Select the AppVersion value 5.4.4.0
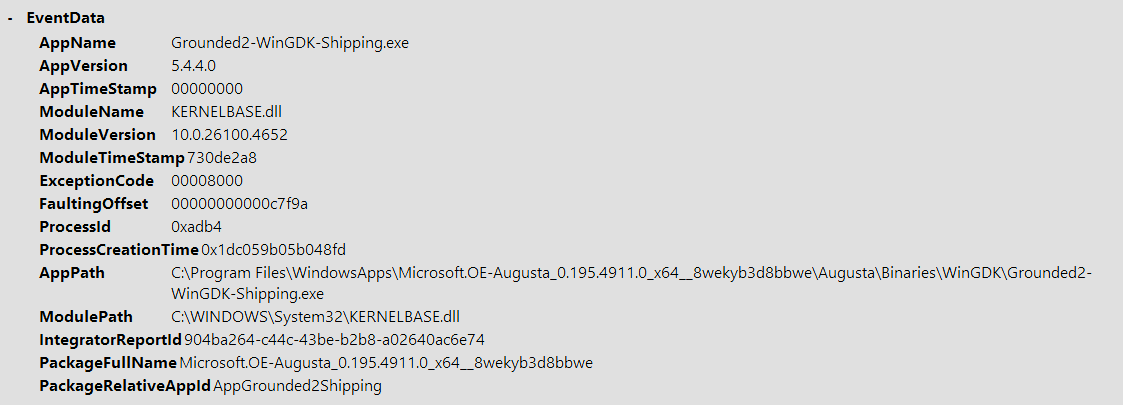The image size is (1123, 405). tap(193, 66)
